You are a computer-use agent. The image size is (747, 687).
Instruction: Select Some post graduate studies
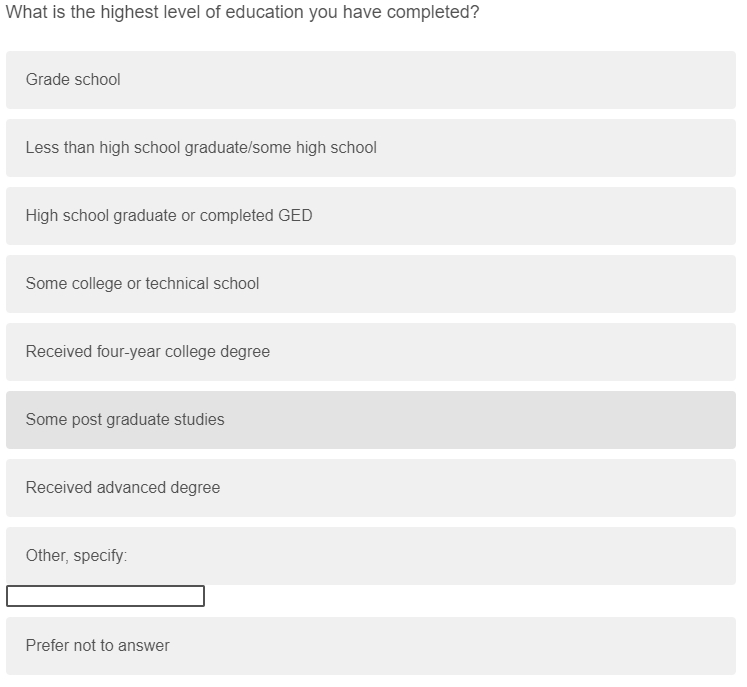tap(370, 420)
